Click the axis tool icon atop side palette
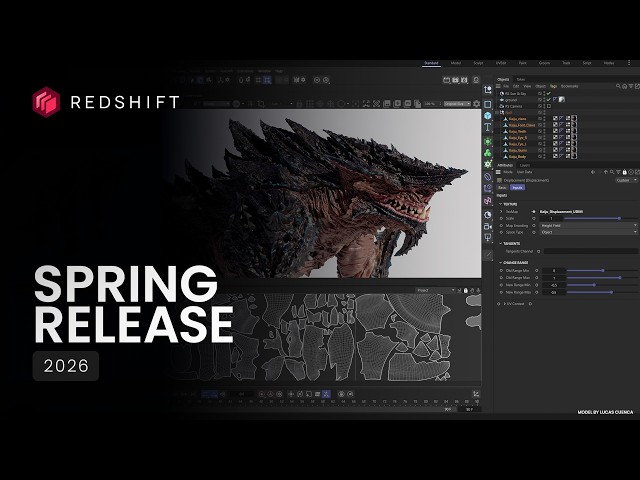This screenshot has width=640, height=480. pos(487,90)
